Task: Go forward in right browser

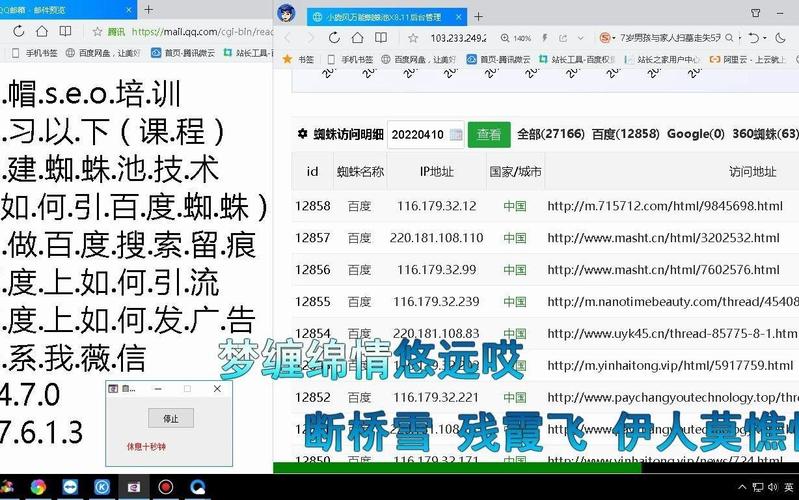Action: (x=310, y=38)
